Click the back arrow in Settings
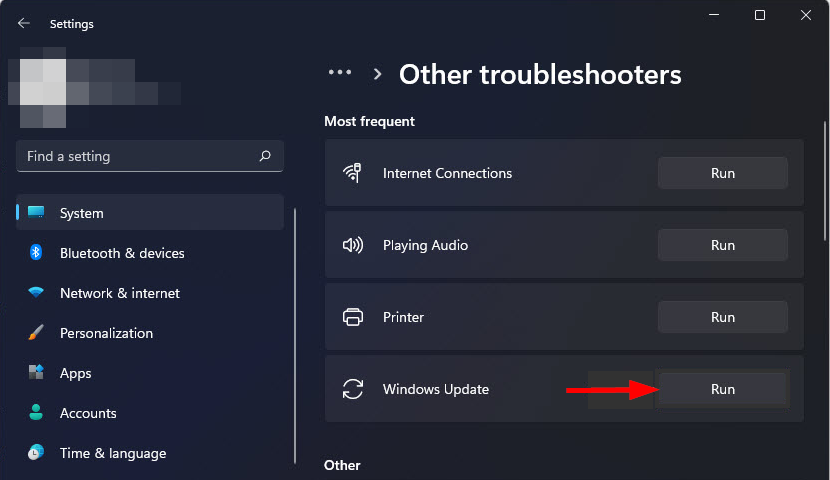Image resolution: width=830 pixels, height=480 pixels. click(x=24, y=23)
